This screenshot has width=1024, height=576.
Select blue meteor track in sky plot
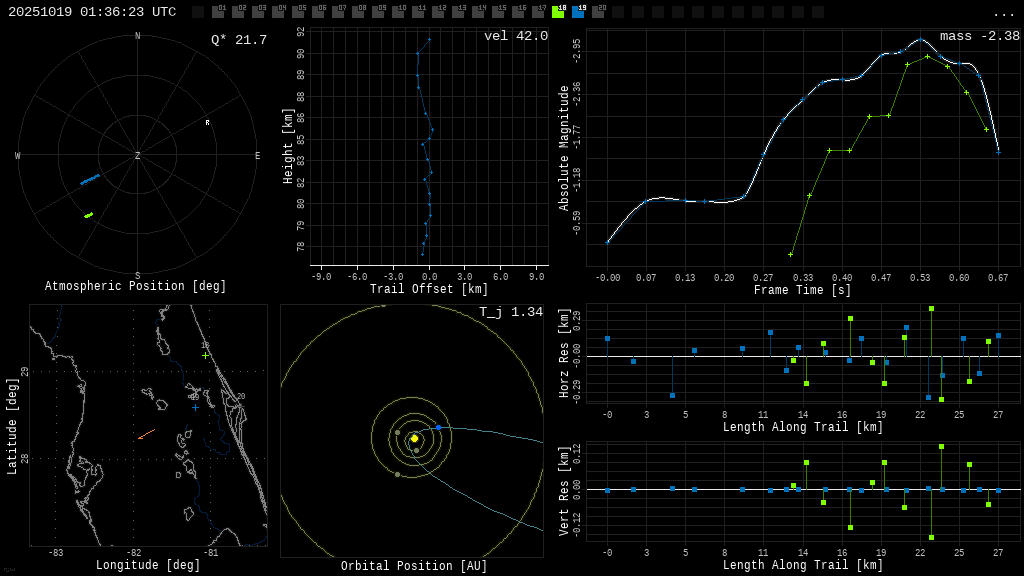click(90, 179)
